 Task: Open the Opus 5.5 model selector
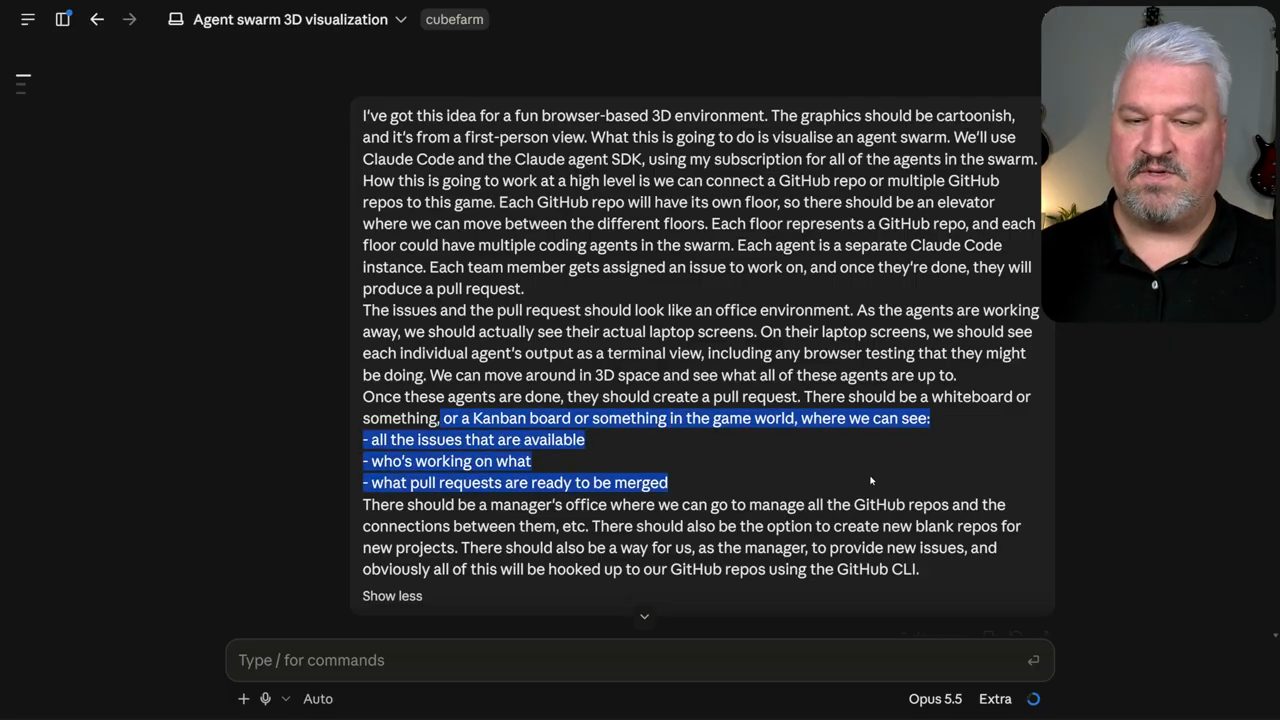tap(935, 699)
